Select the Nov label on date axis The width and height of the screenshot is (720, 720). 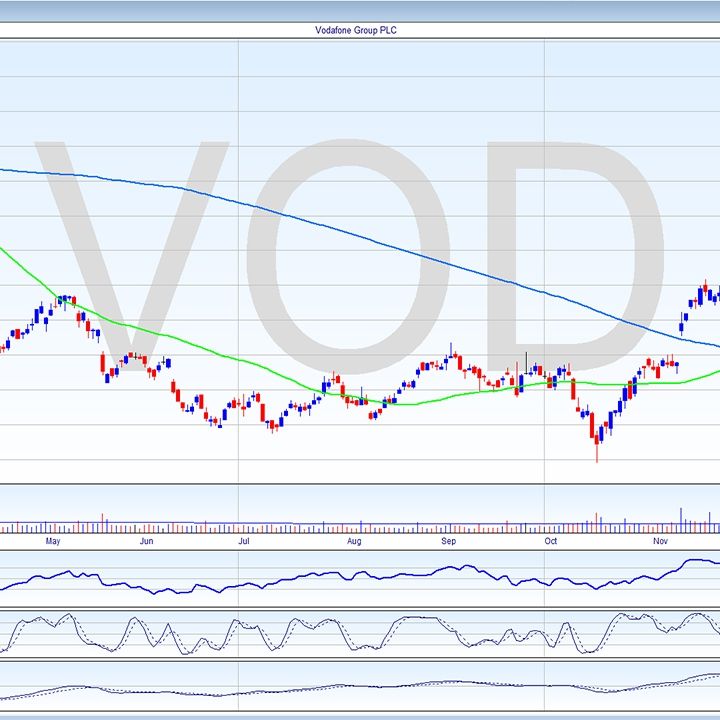[x=660, y=541]
